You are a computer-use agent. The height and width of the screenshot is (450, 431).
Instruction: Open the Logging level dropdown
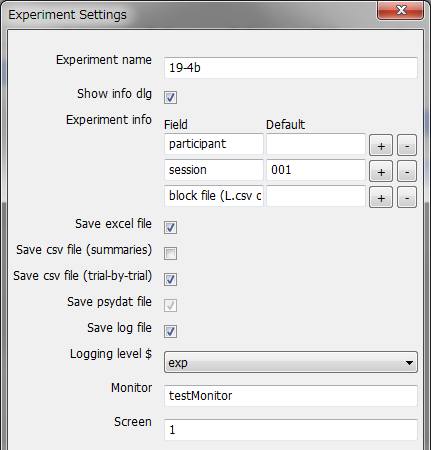pos(291,362)
